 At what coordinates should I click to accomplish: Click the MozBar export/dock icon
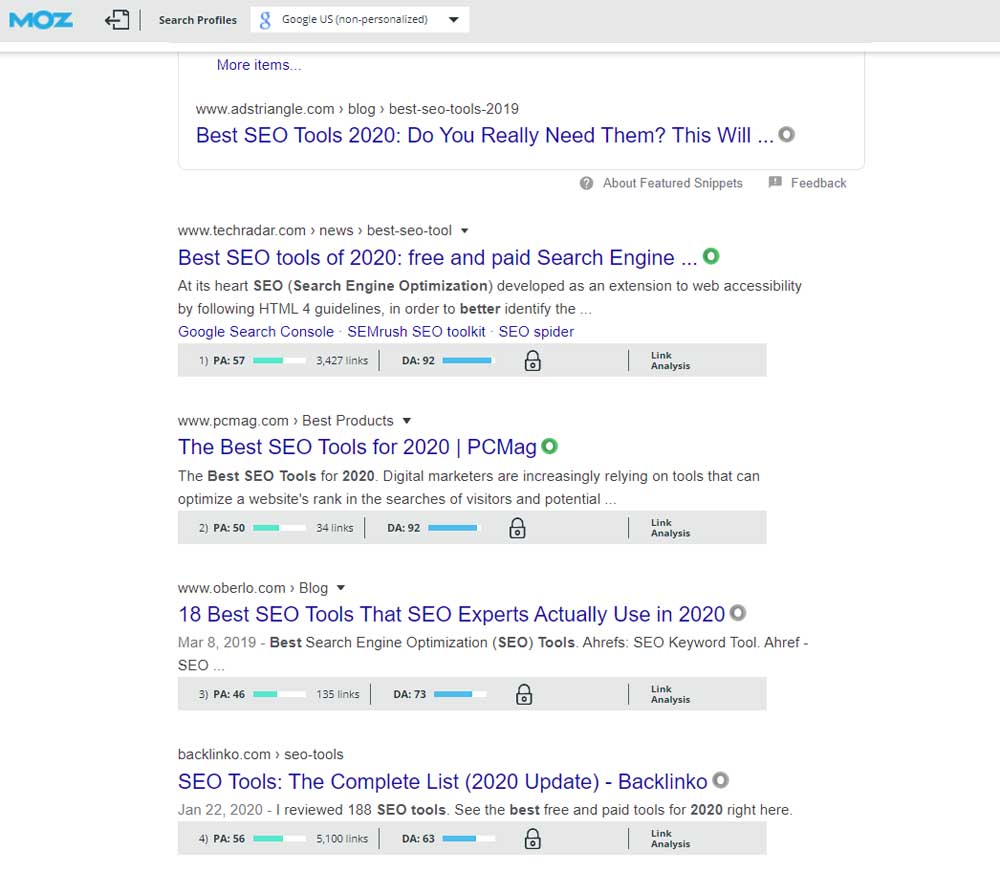coord(117,20)
